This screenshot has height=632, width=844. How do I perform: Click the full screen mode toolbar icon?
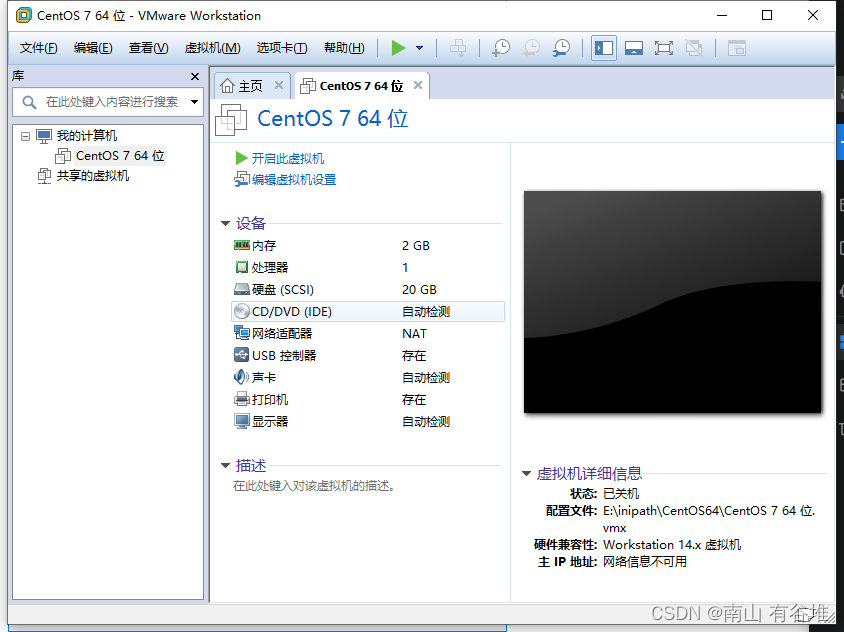[x=664, y=48]
